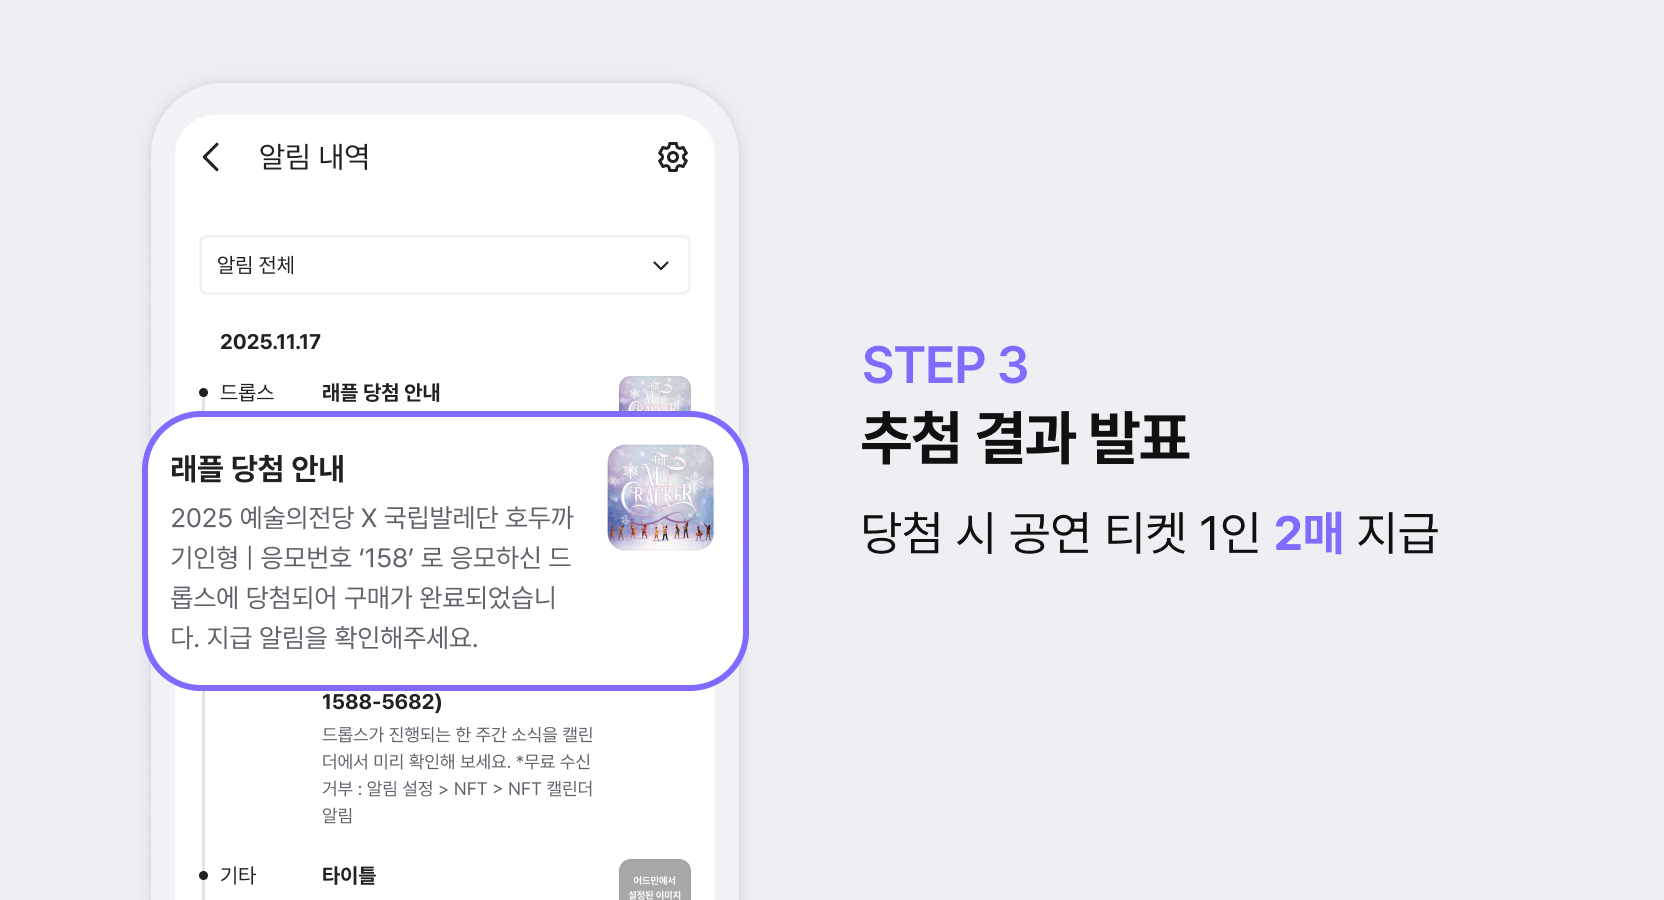Select the 기타 category label

[238, 875]
